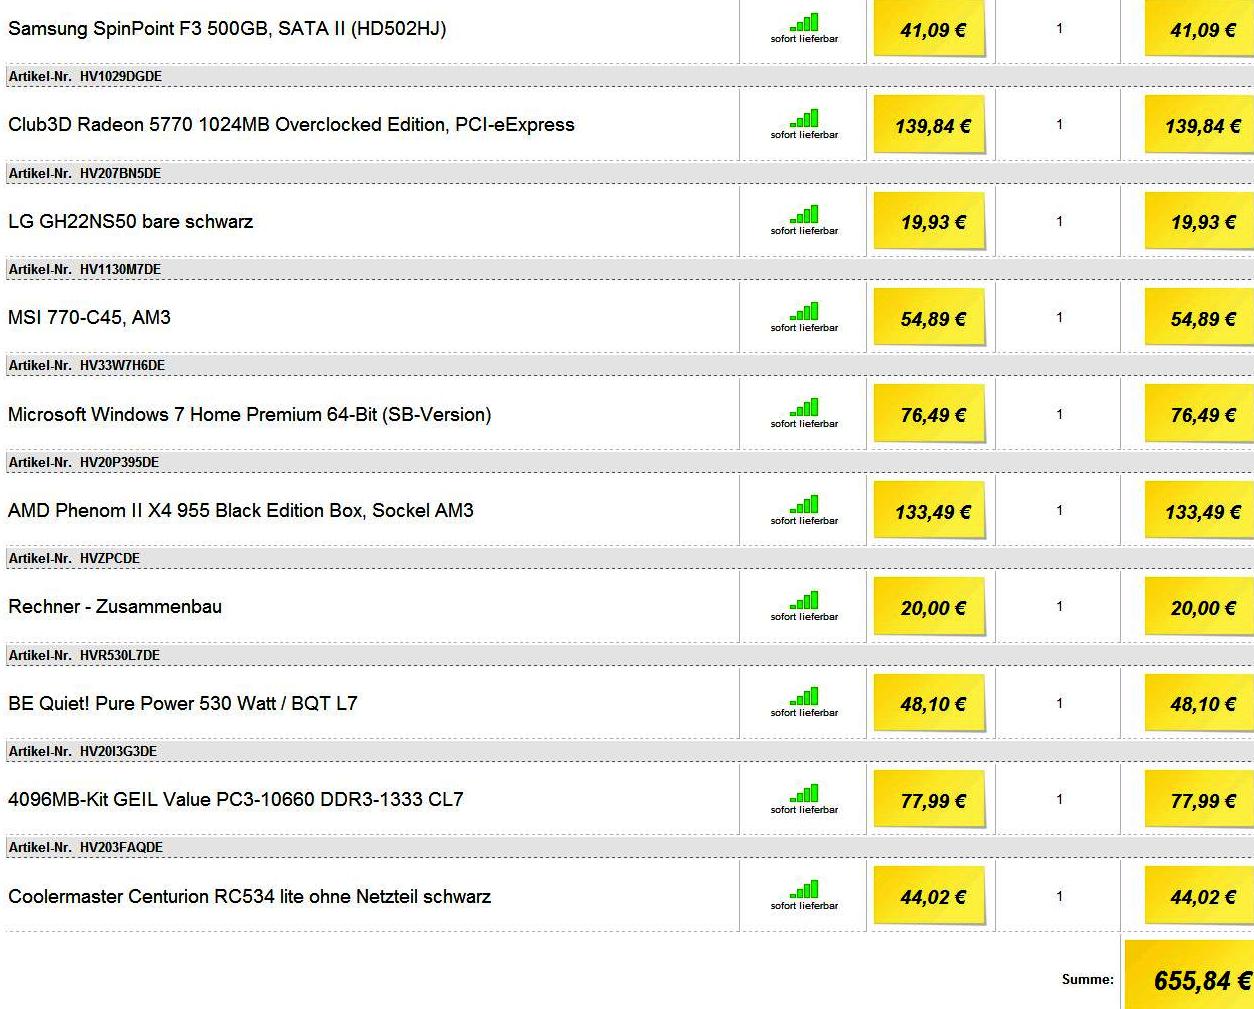Click line total 44,02 € for Coolermaster

(x=1200, y=896)
